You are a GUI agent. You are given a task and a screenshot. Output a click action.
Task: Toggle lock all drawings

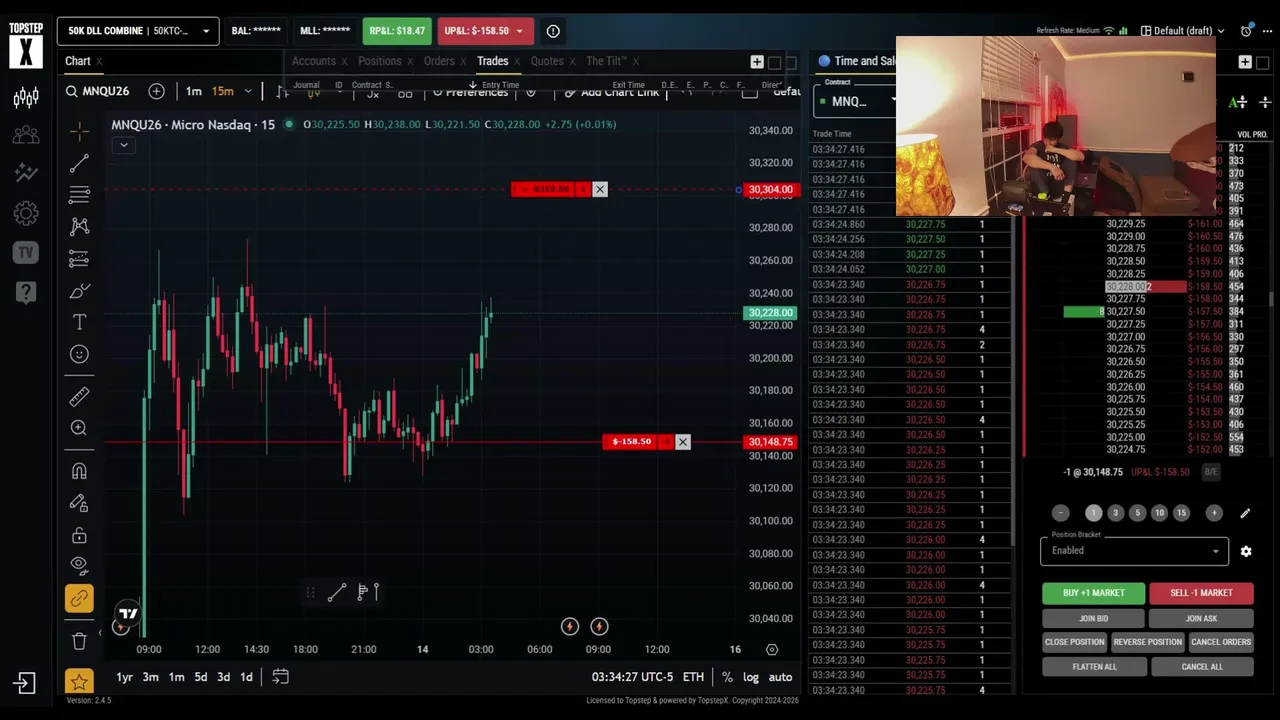[80, 535]
